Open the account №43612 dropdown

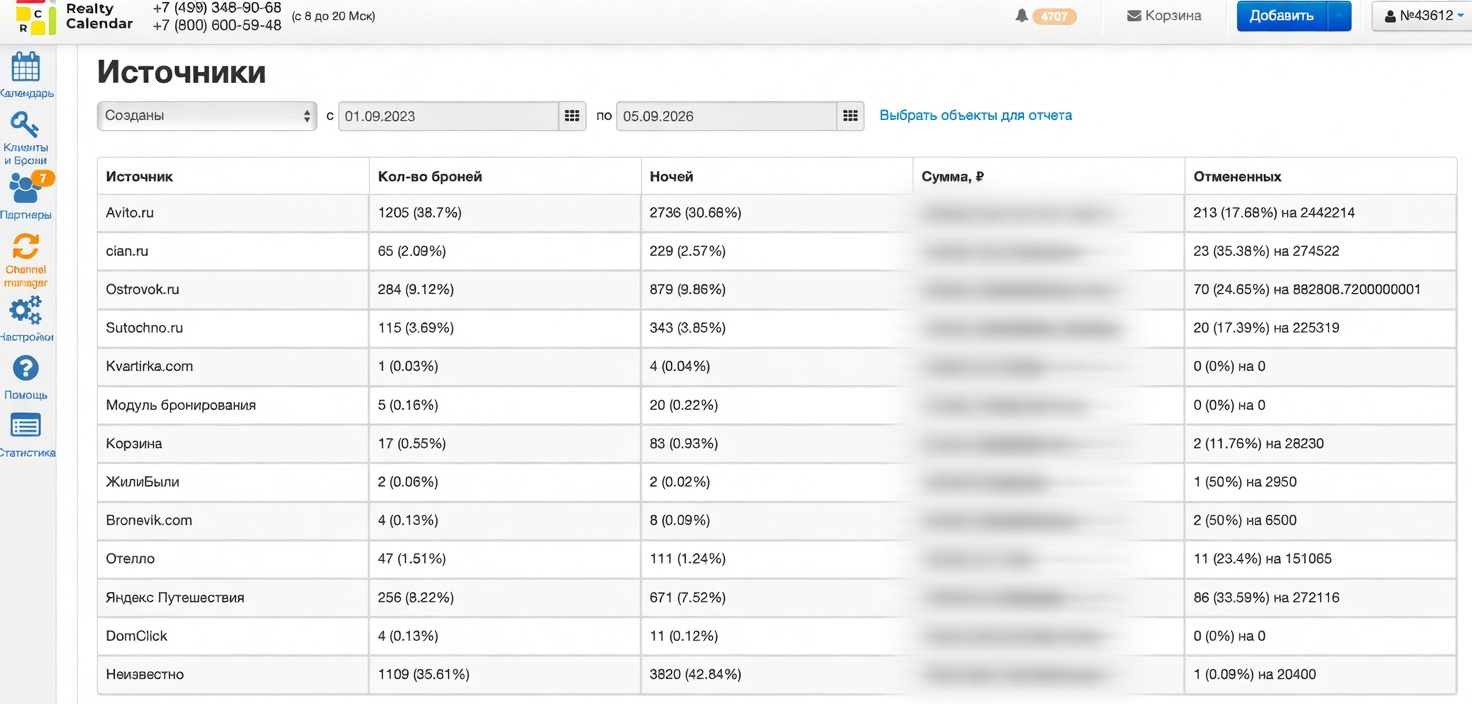(x=1425, y=16)
